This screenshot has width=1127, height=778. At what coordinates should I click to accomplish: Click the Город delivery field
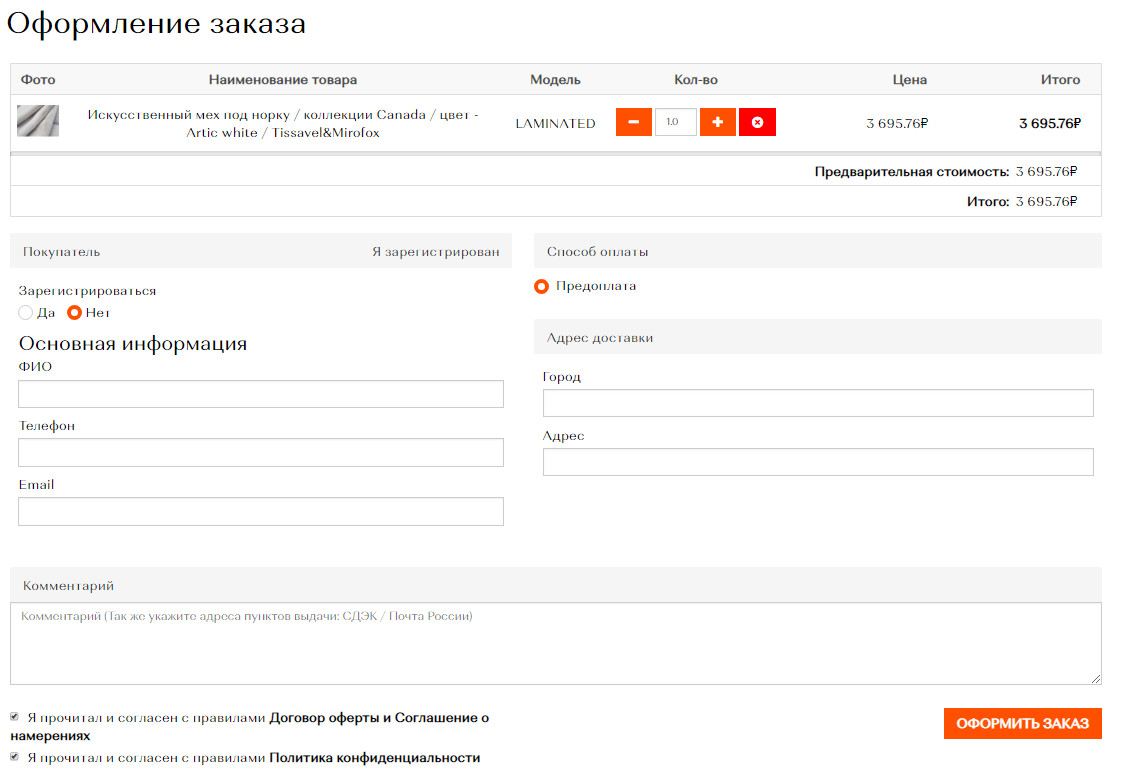point(817,403)
